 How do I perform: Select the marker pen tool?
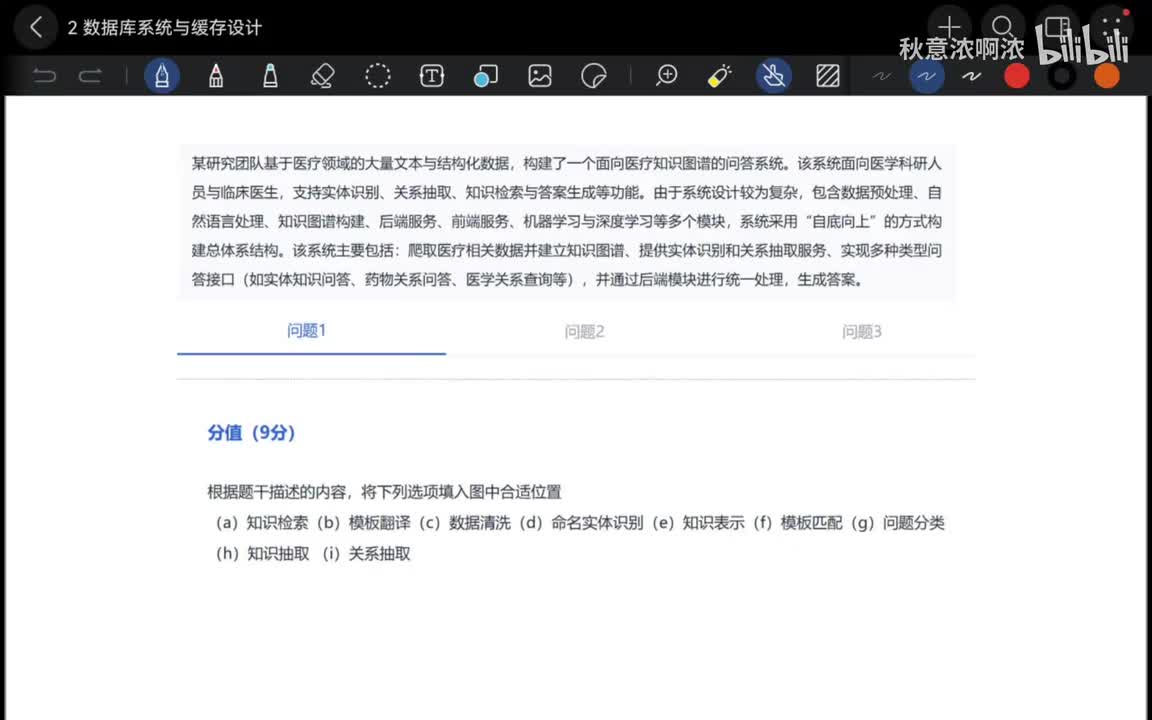click(216, 76)
